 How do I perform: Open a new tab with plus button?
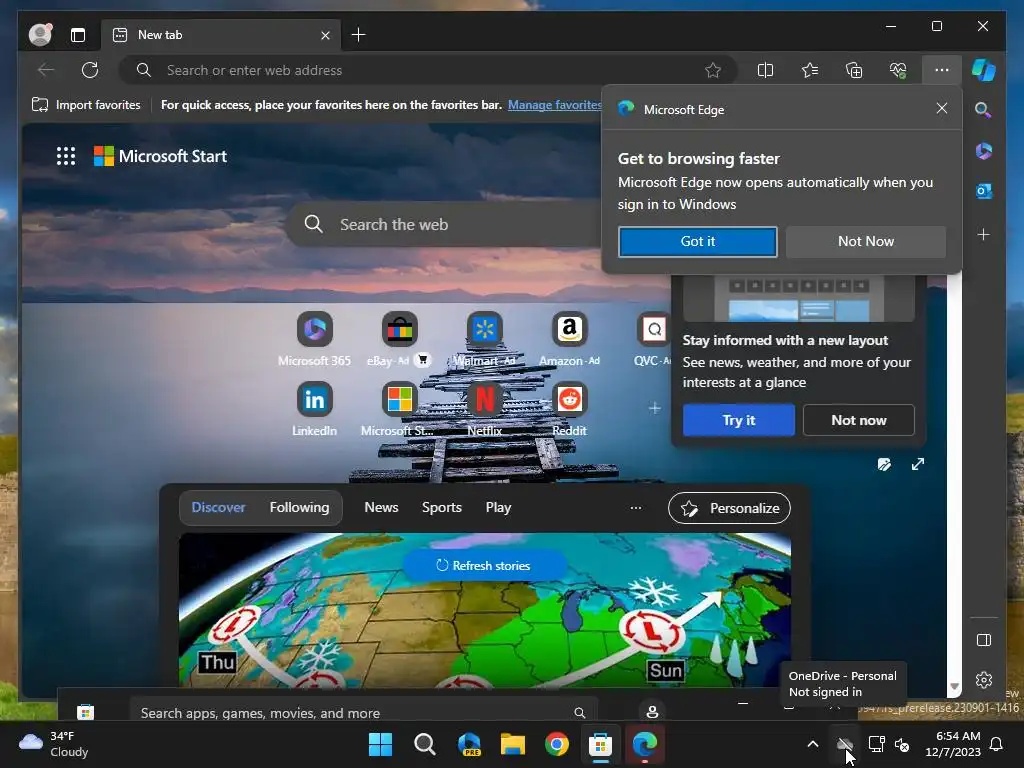pos(359,35)
